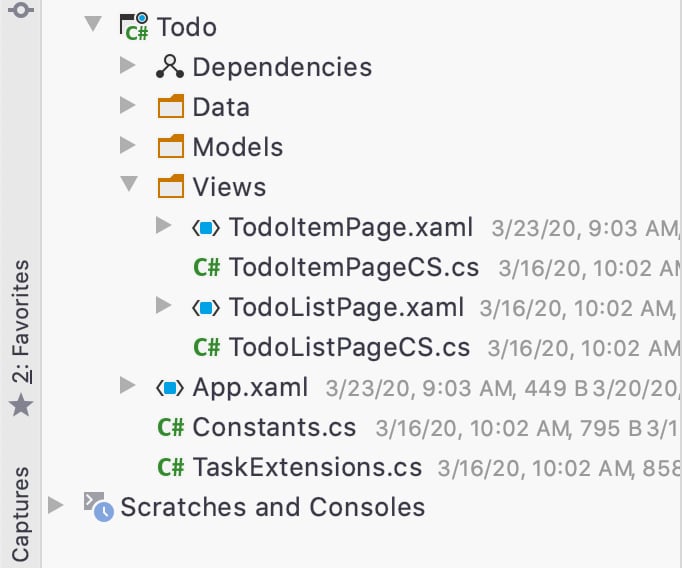Click the Models folder icon

(171, 147)
